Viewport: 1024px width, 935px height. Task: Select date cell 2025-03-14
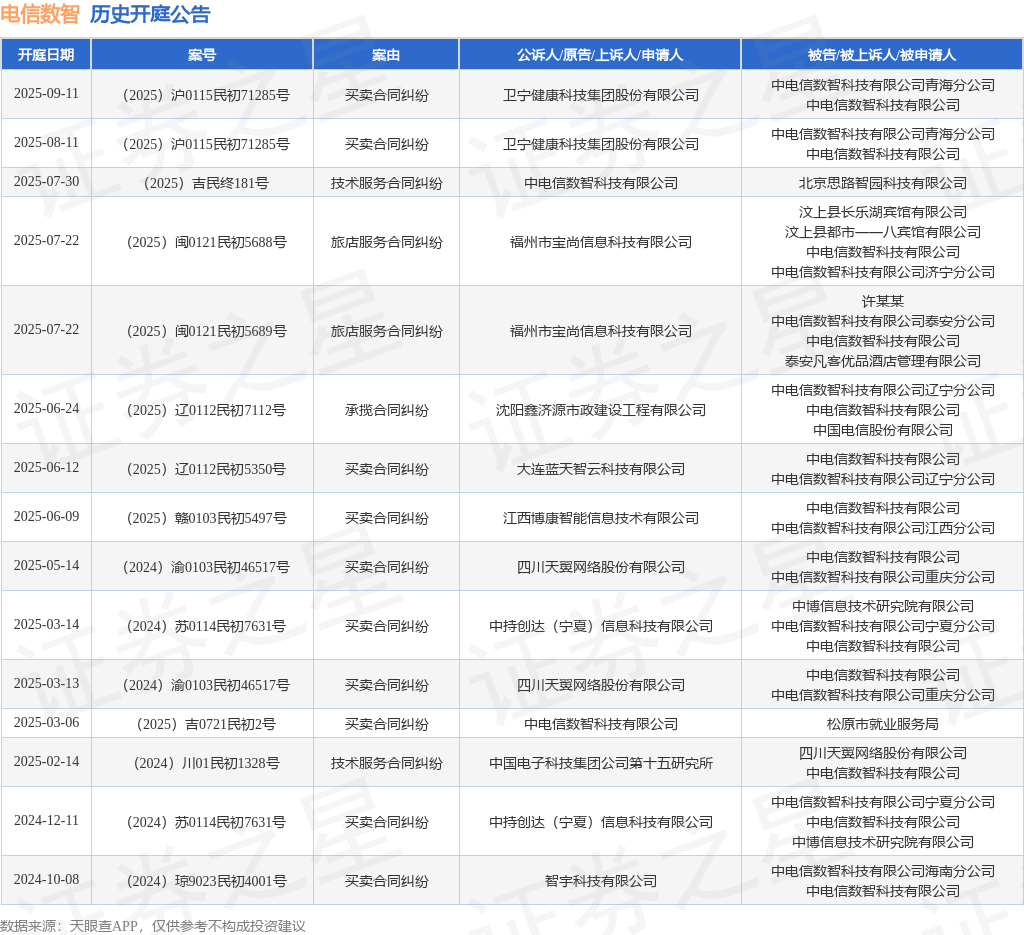[46, 624]
